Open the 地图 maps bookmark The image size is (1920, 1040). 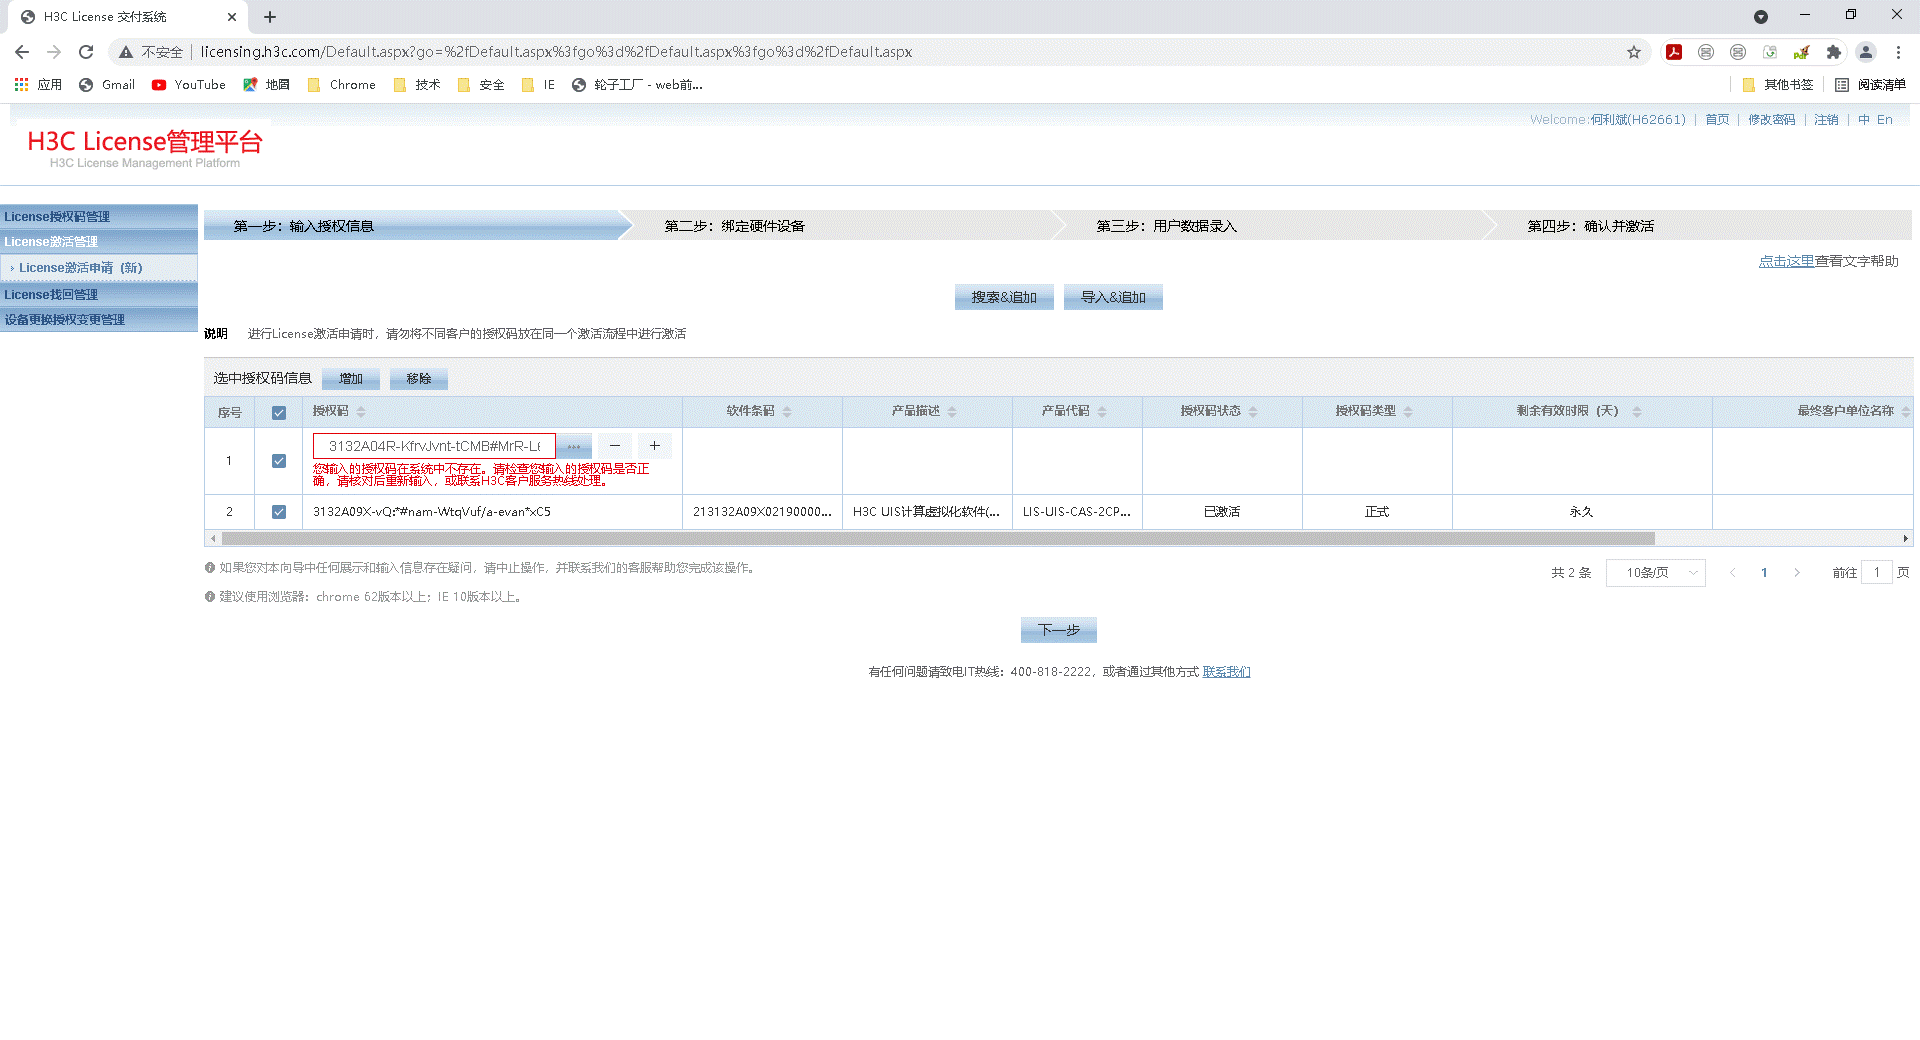266,85
